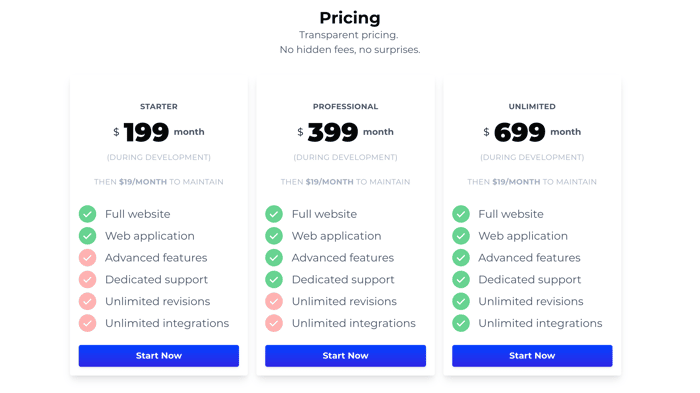Click green check beside Unlimited plan's Unlimited integrations
This screenshot has width=700, height=393.
tap(461, 323)
